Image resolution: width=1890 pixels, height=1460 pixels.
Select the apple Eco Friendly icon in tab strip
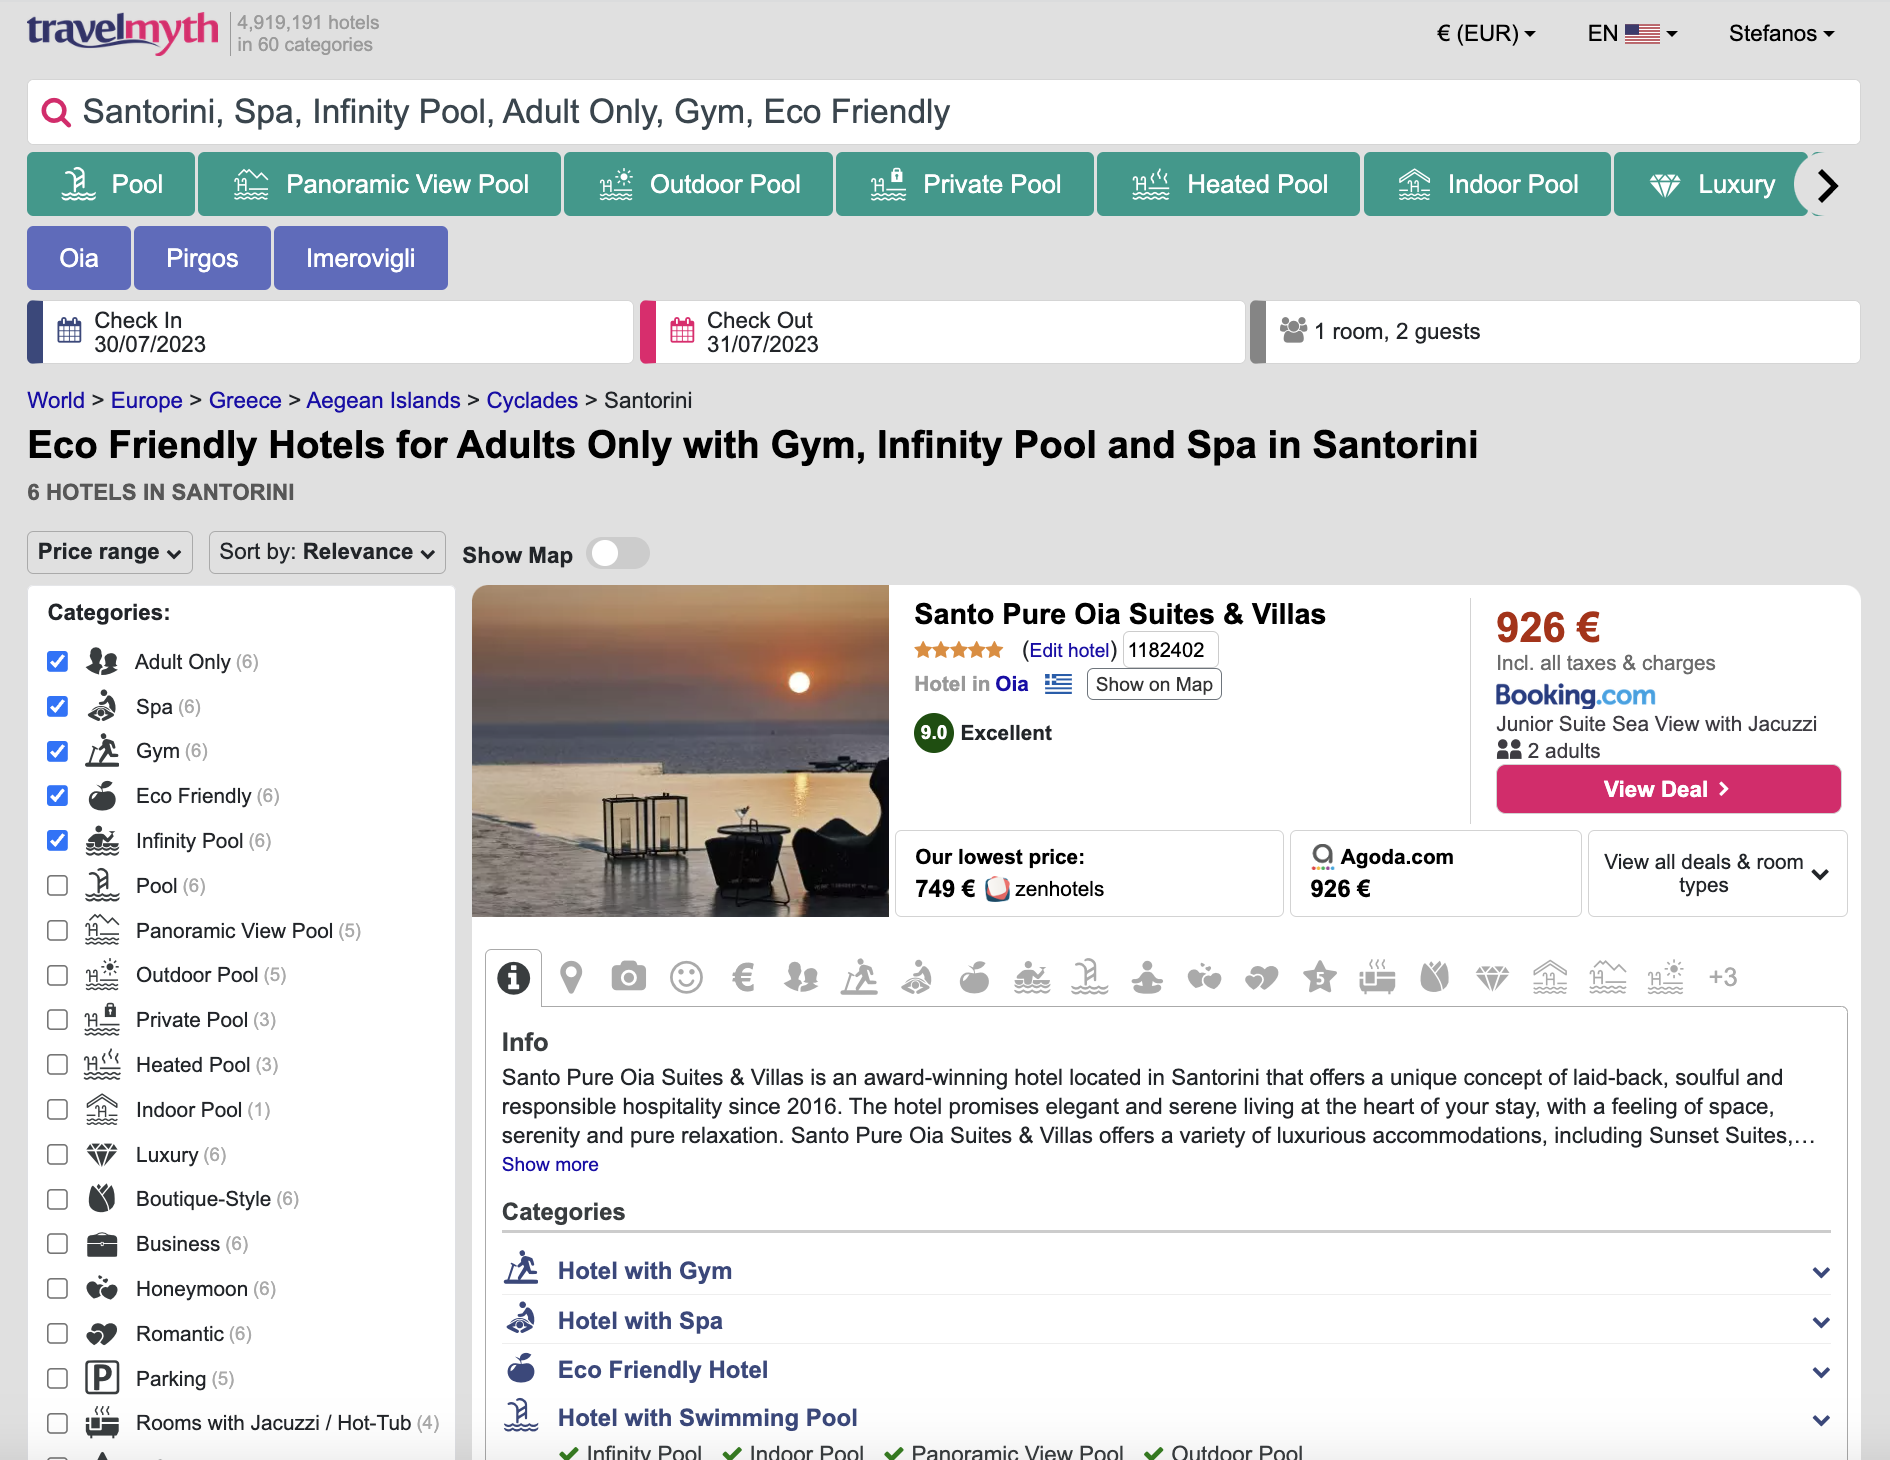(x=974, y=977)
